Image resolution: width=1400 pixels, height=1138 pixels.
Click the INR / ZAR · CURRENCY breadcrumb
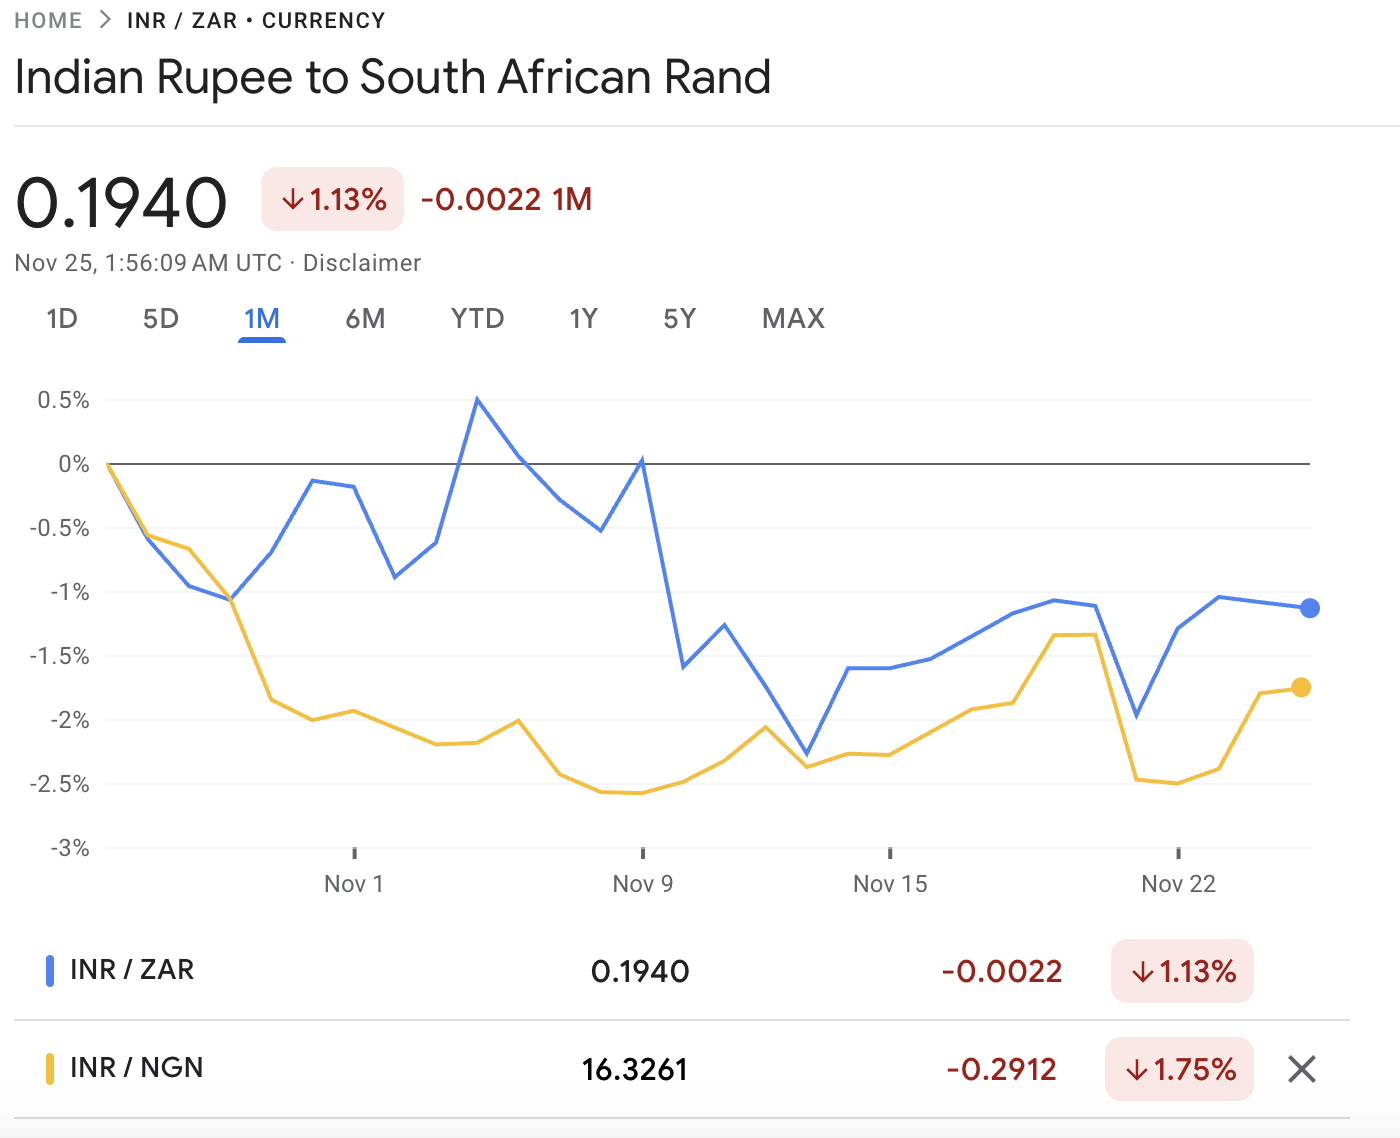[256, 19]
